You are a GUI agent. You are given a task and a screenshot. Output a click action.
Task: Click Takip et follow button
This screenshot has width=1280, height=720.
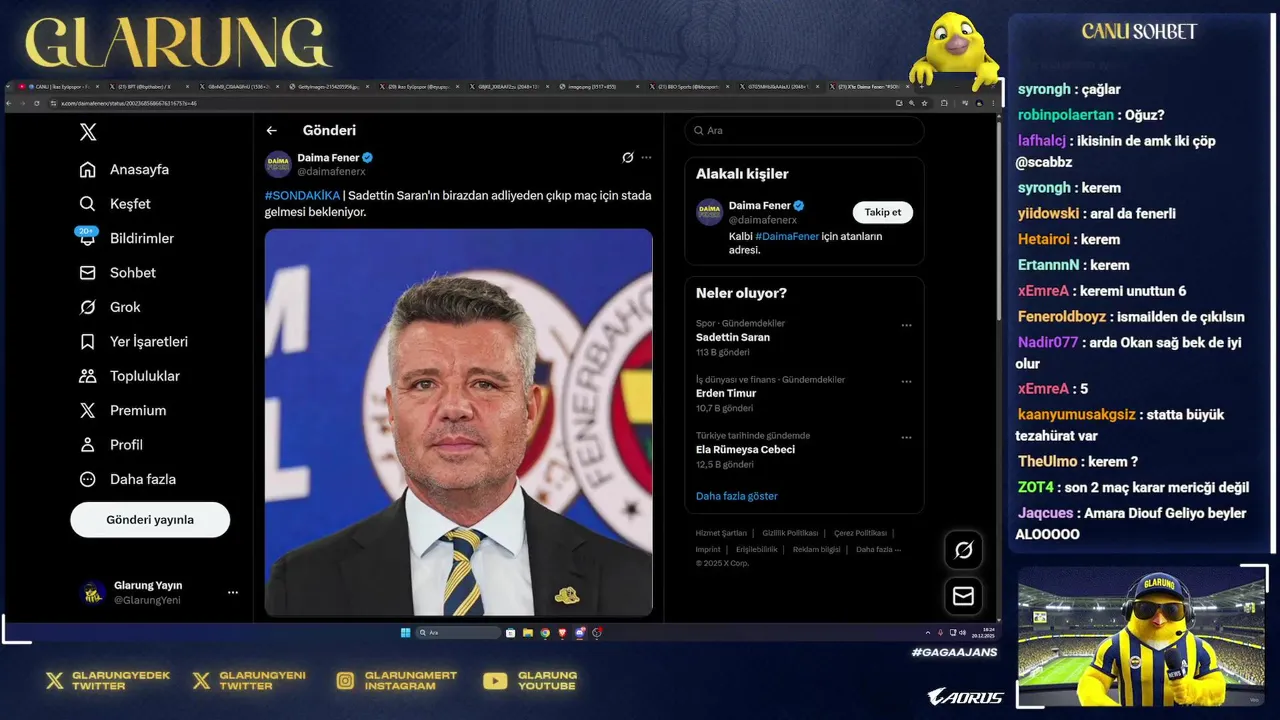[883, 212]
